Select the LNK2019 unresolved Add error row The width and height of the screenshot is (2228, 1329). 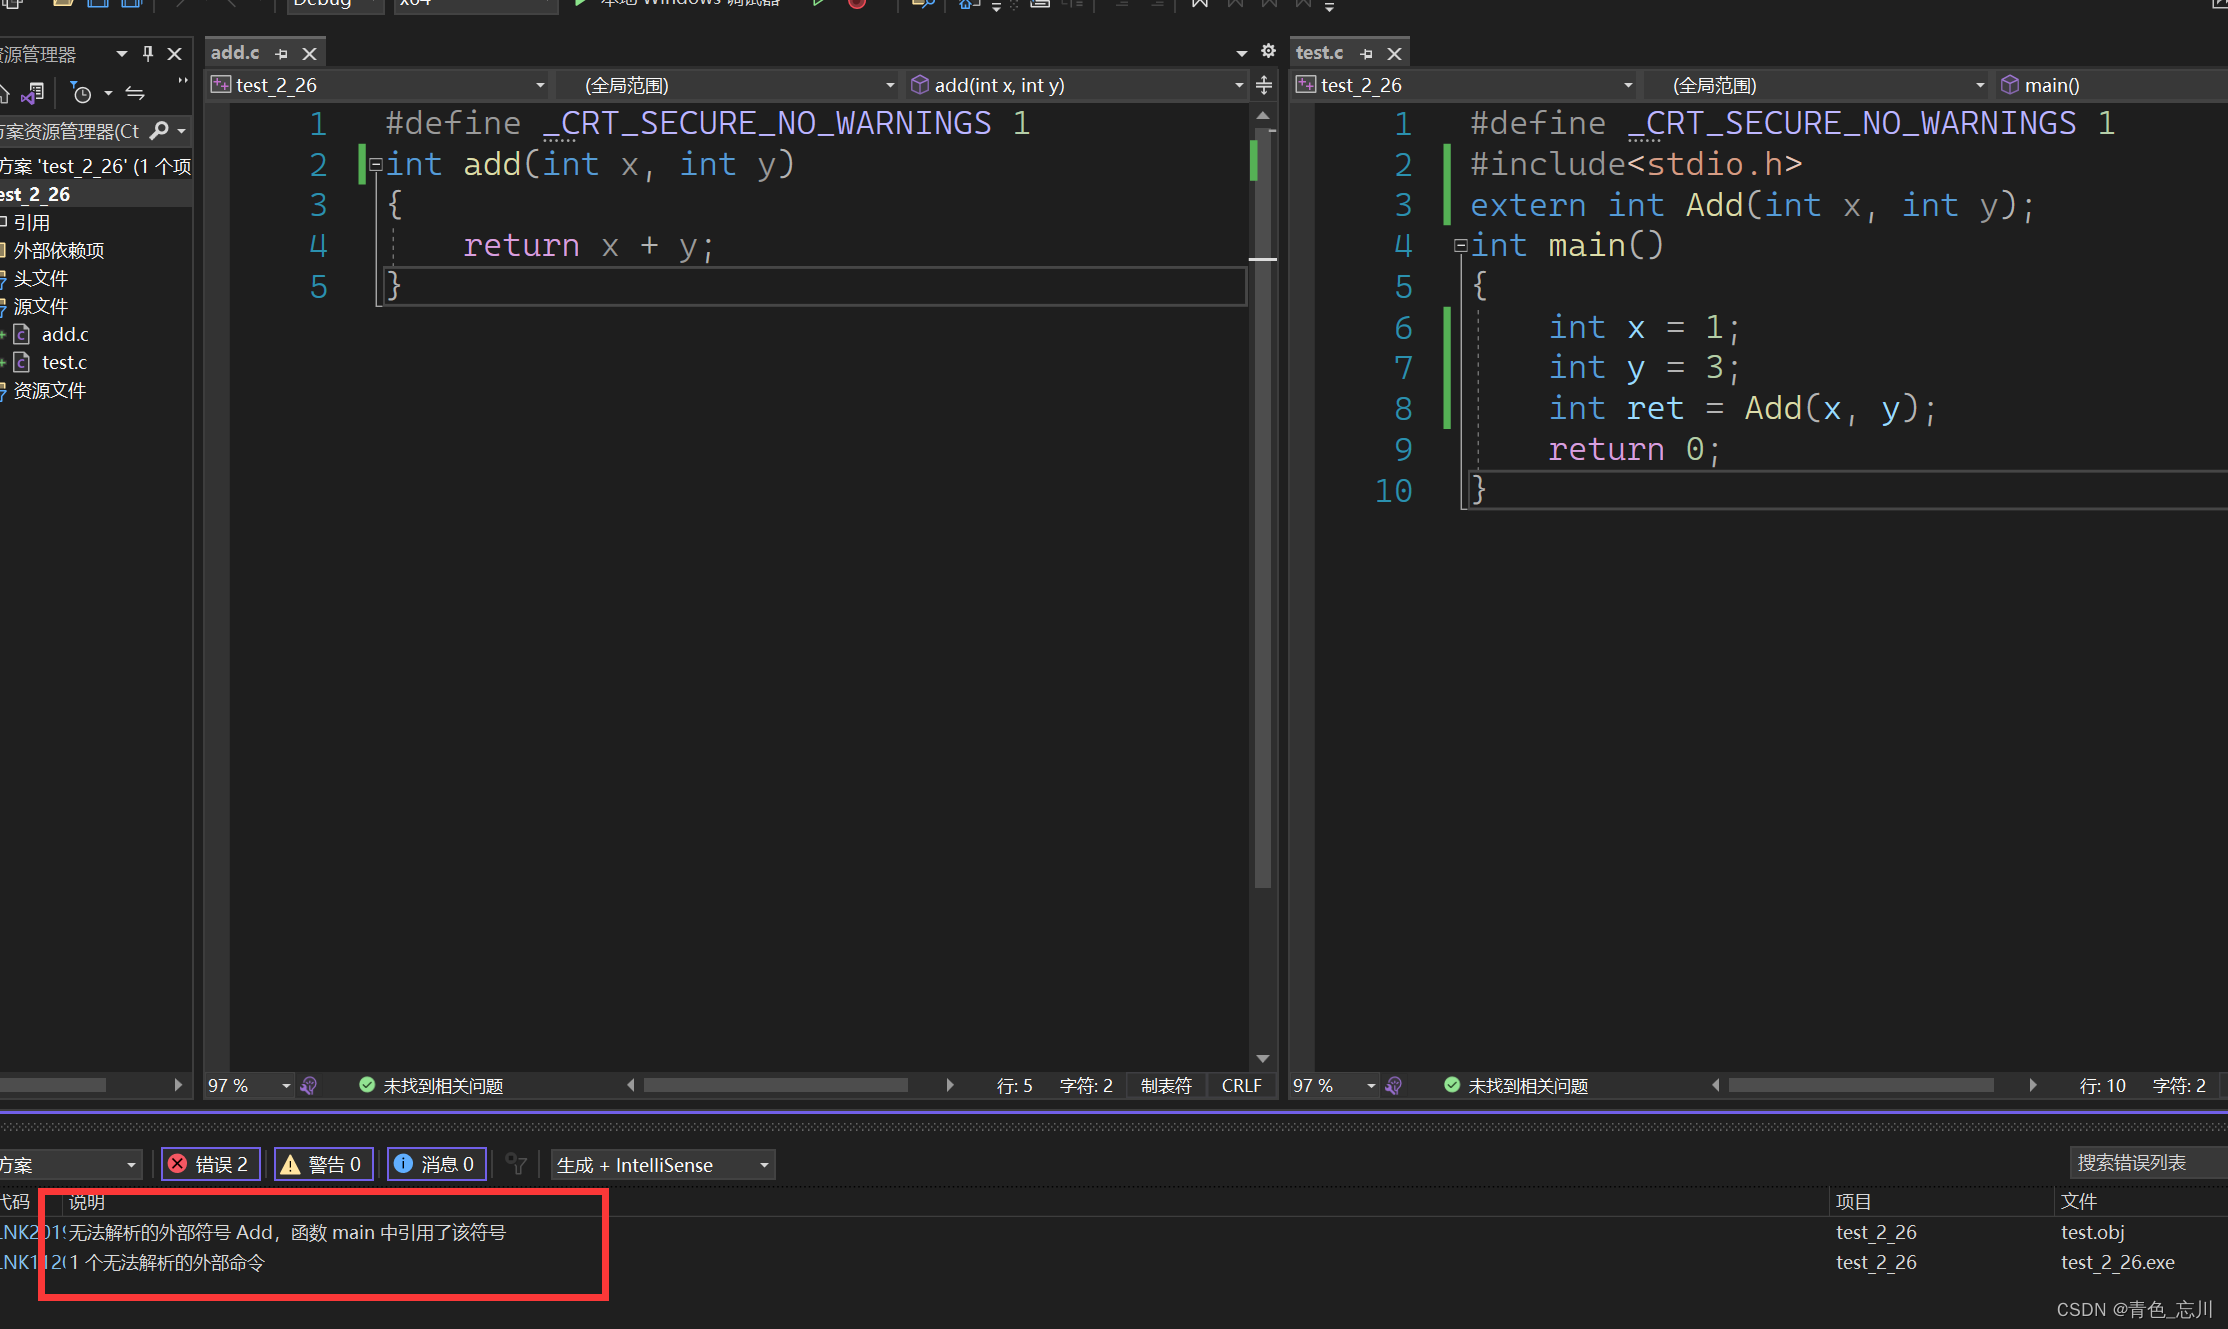1114,1233
